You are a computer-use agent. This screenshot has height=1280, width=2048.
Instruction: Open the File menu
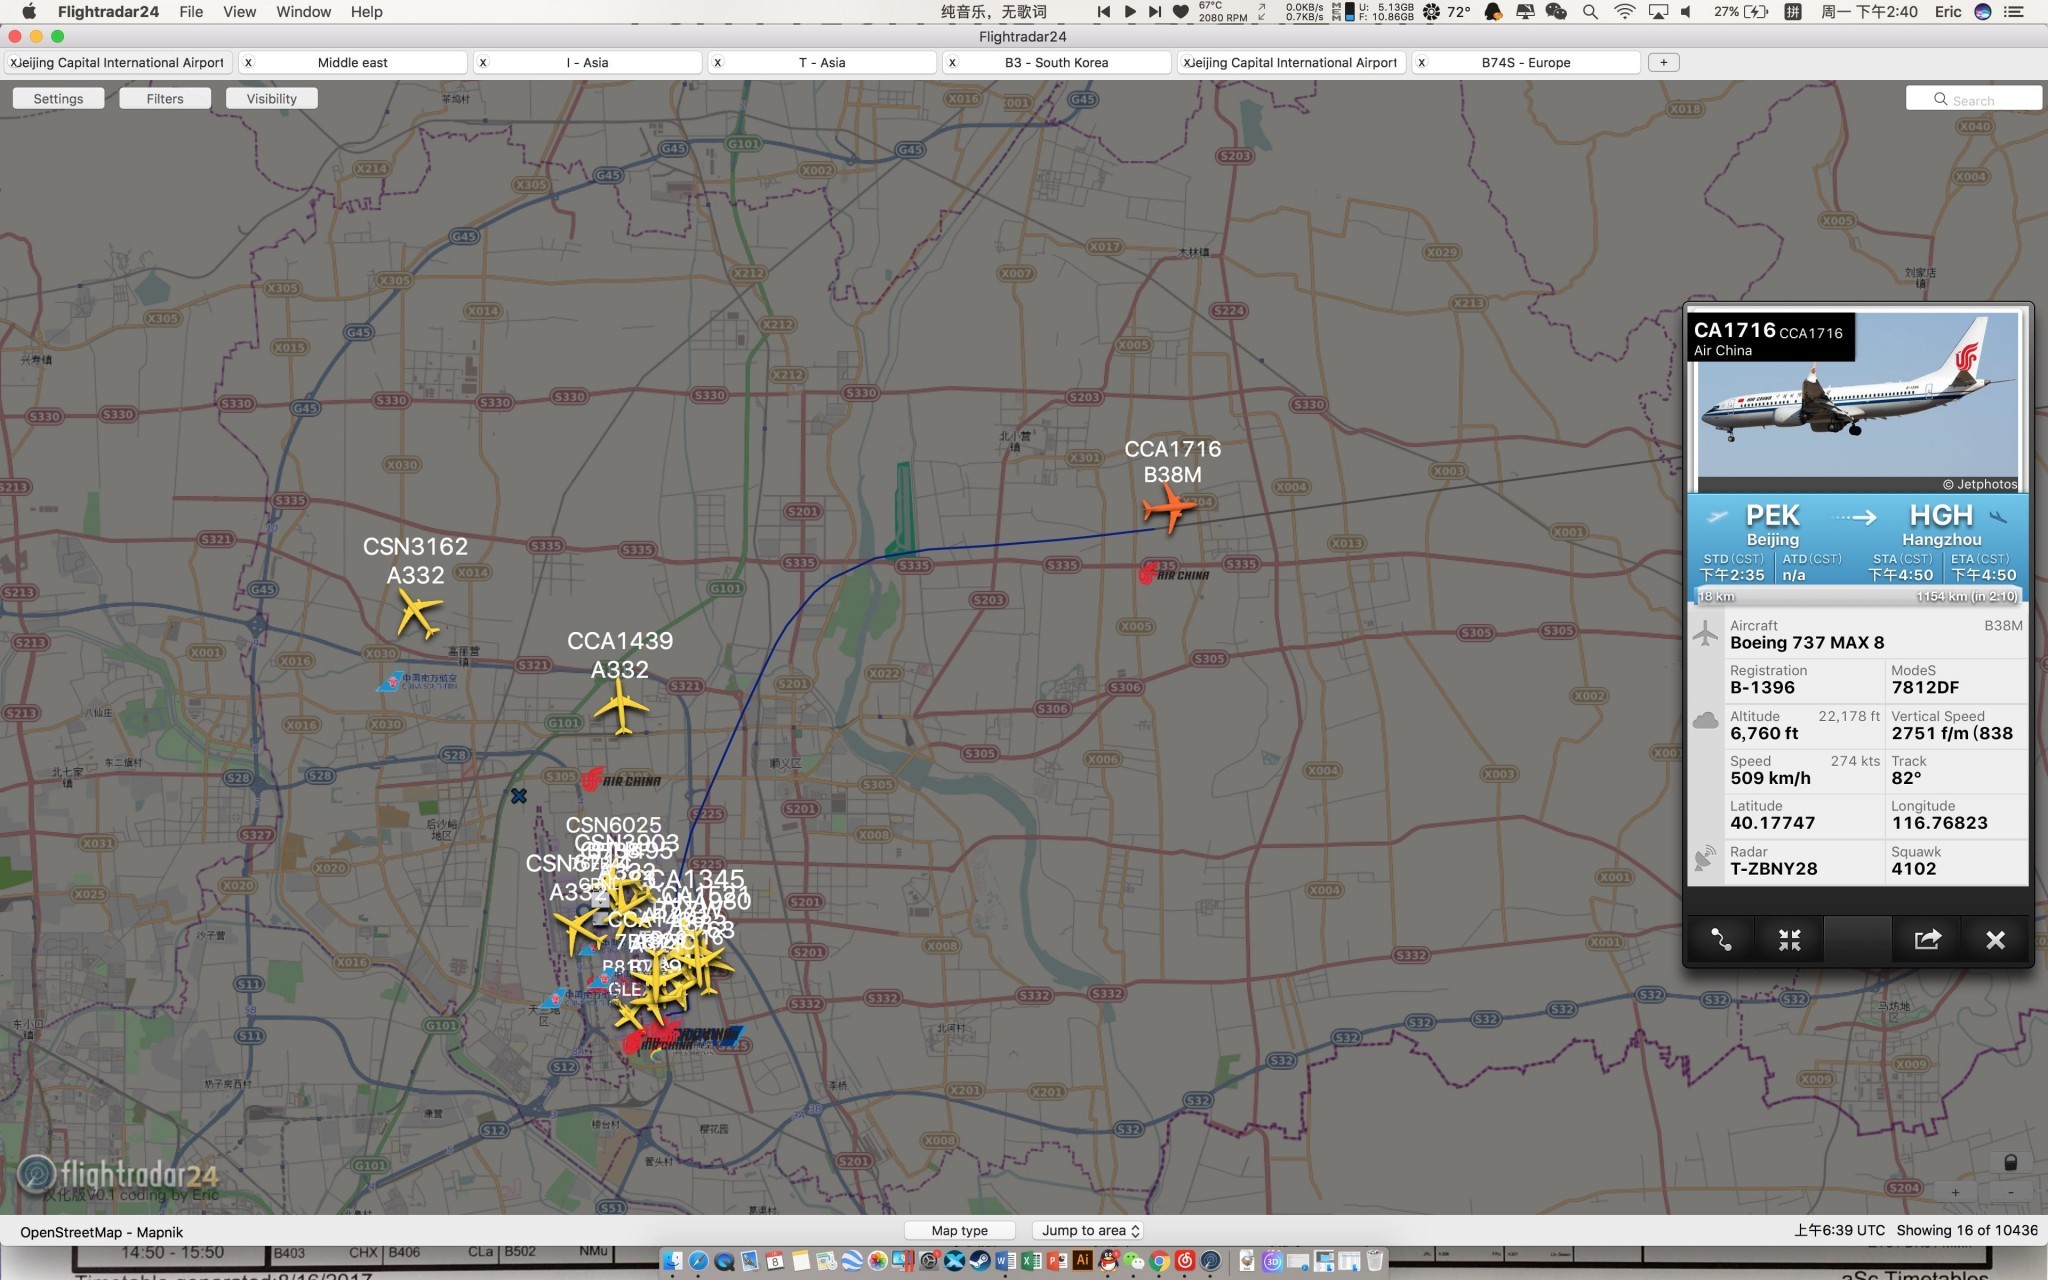click(191, 12)
